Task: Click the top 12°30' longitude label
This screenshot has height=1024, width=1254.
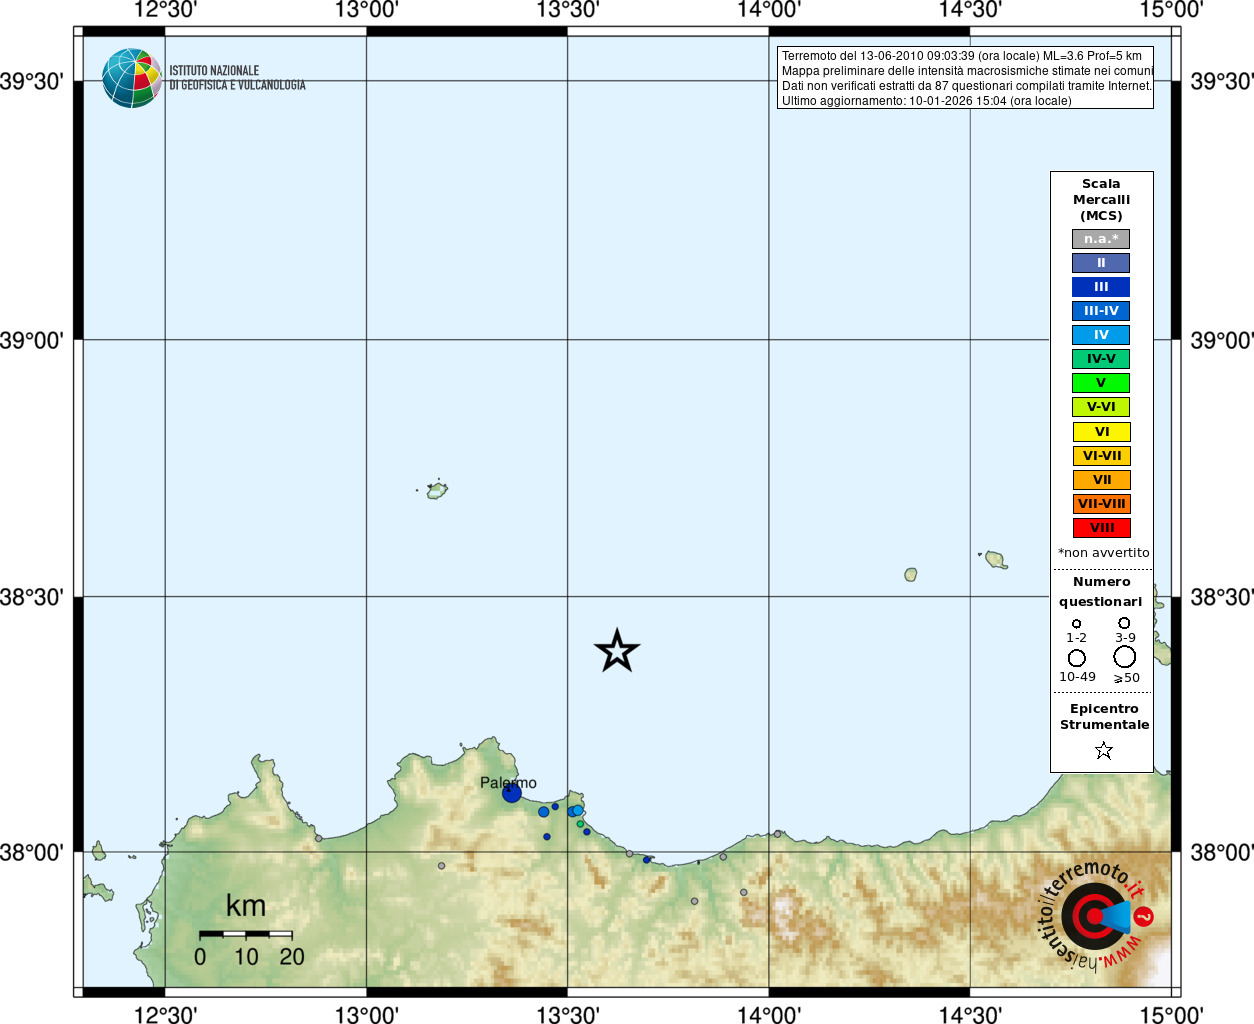Action: click(x=165, y=10)
